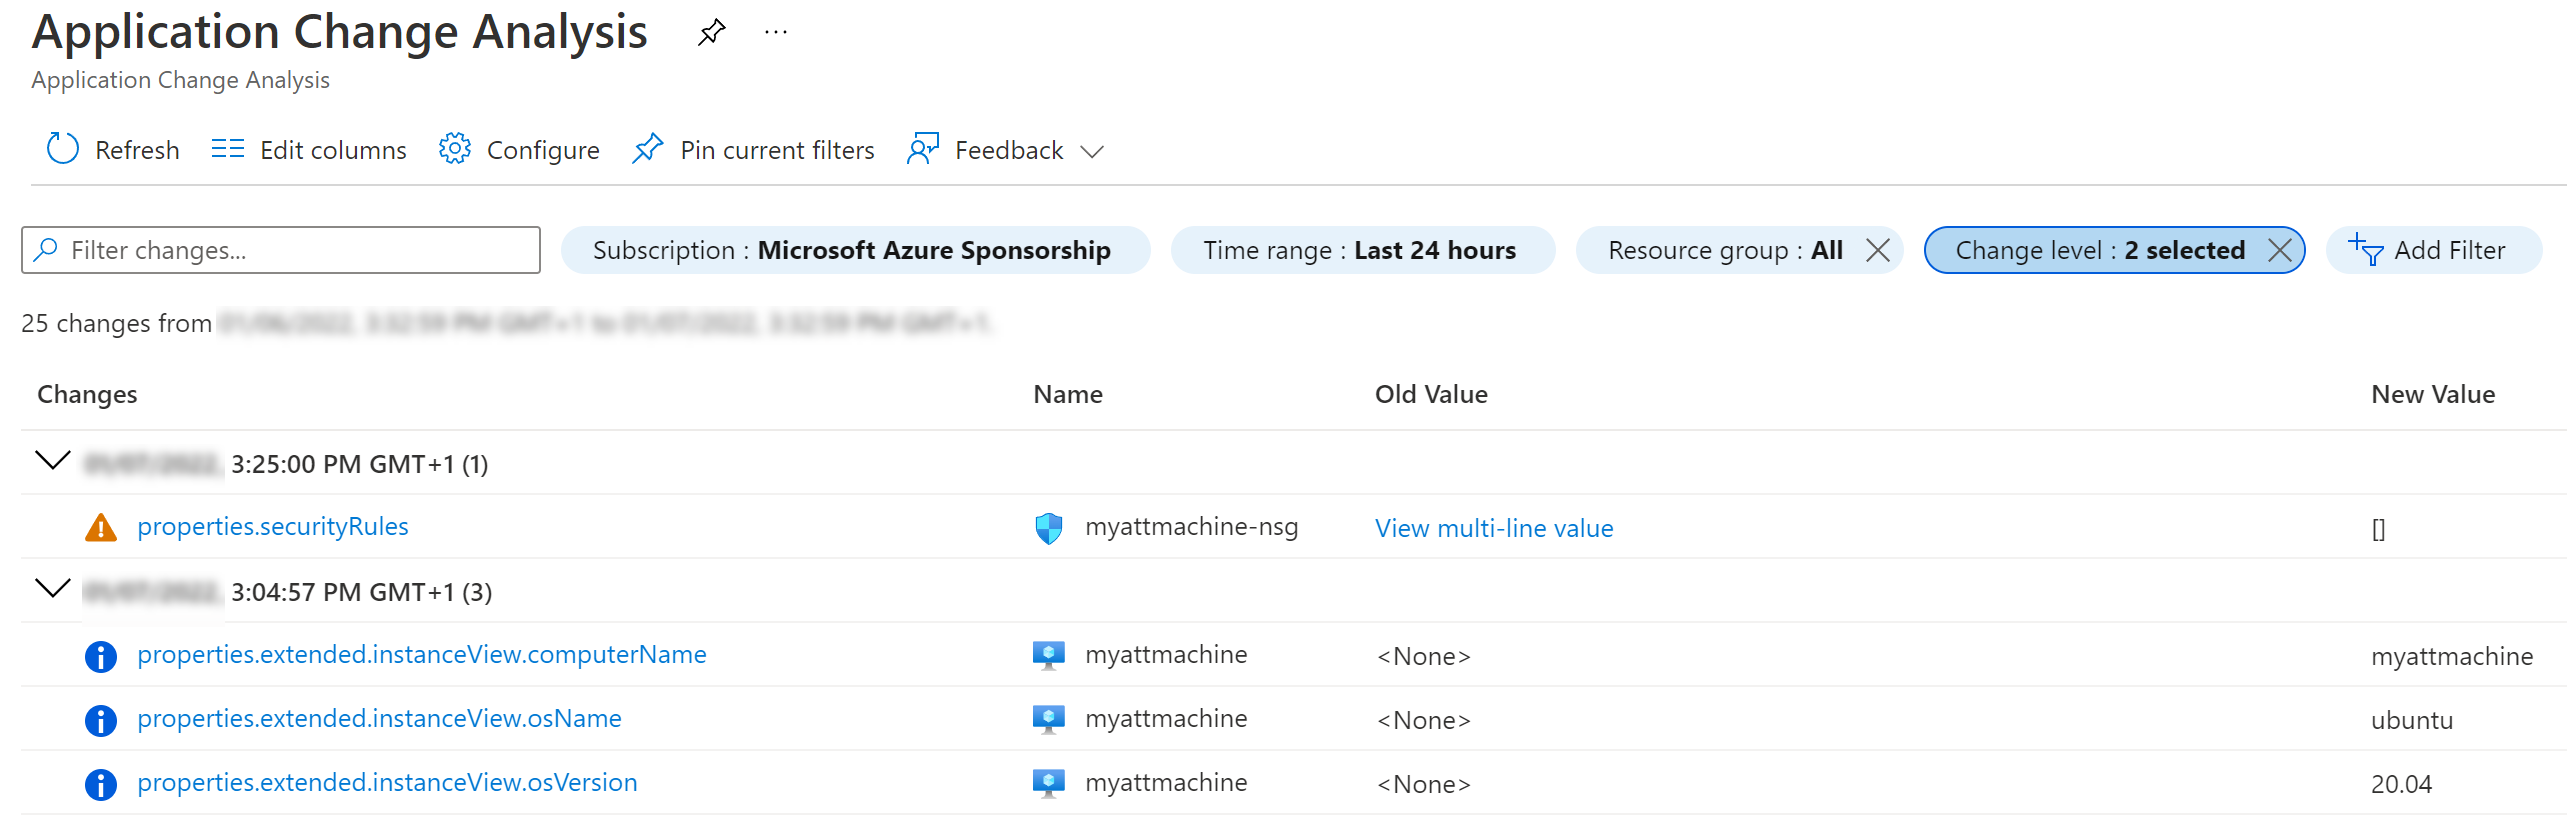Open properties.securityRules change link
The height and width of the screenshot is (820, 2567).
coord(273,527)
